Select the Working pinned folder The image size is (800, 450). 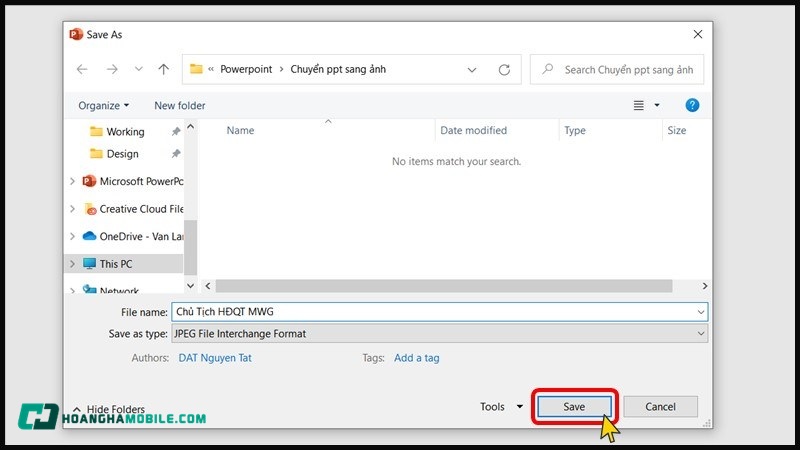point(125,132)
